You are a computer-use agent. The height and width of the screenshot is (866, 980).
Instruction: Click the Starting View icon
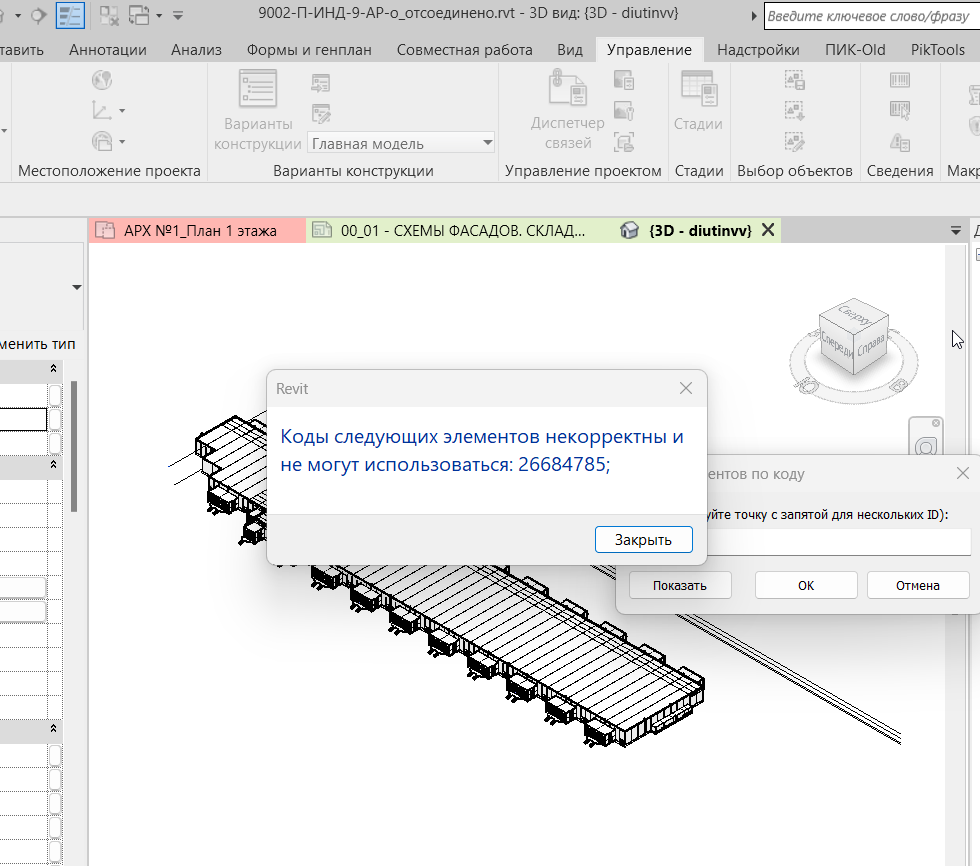tap(624, 142)
